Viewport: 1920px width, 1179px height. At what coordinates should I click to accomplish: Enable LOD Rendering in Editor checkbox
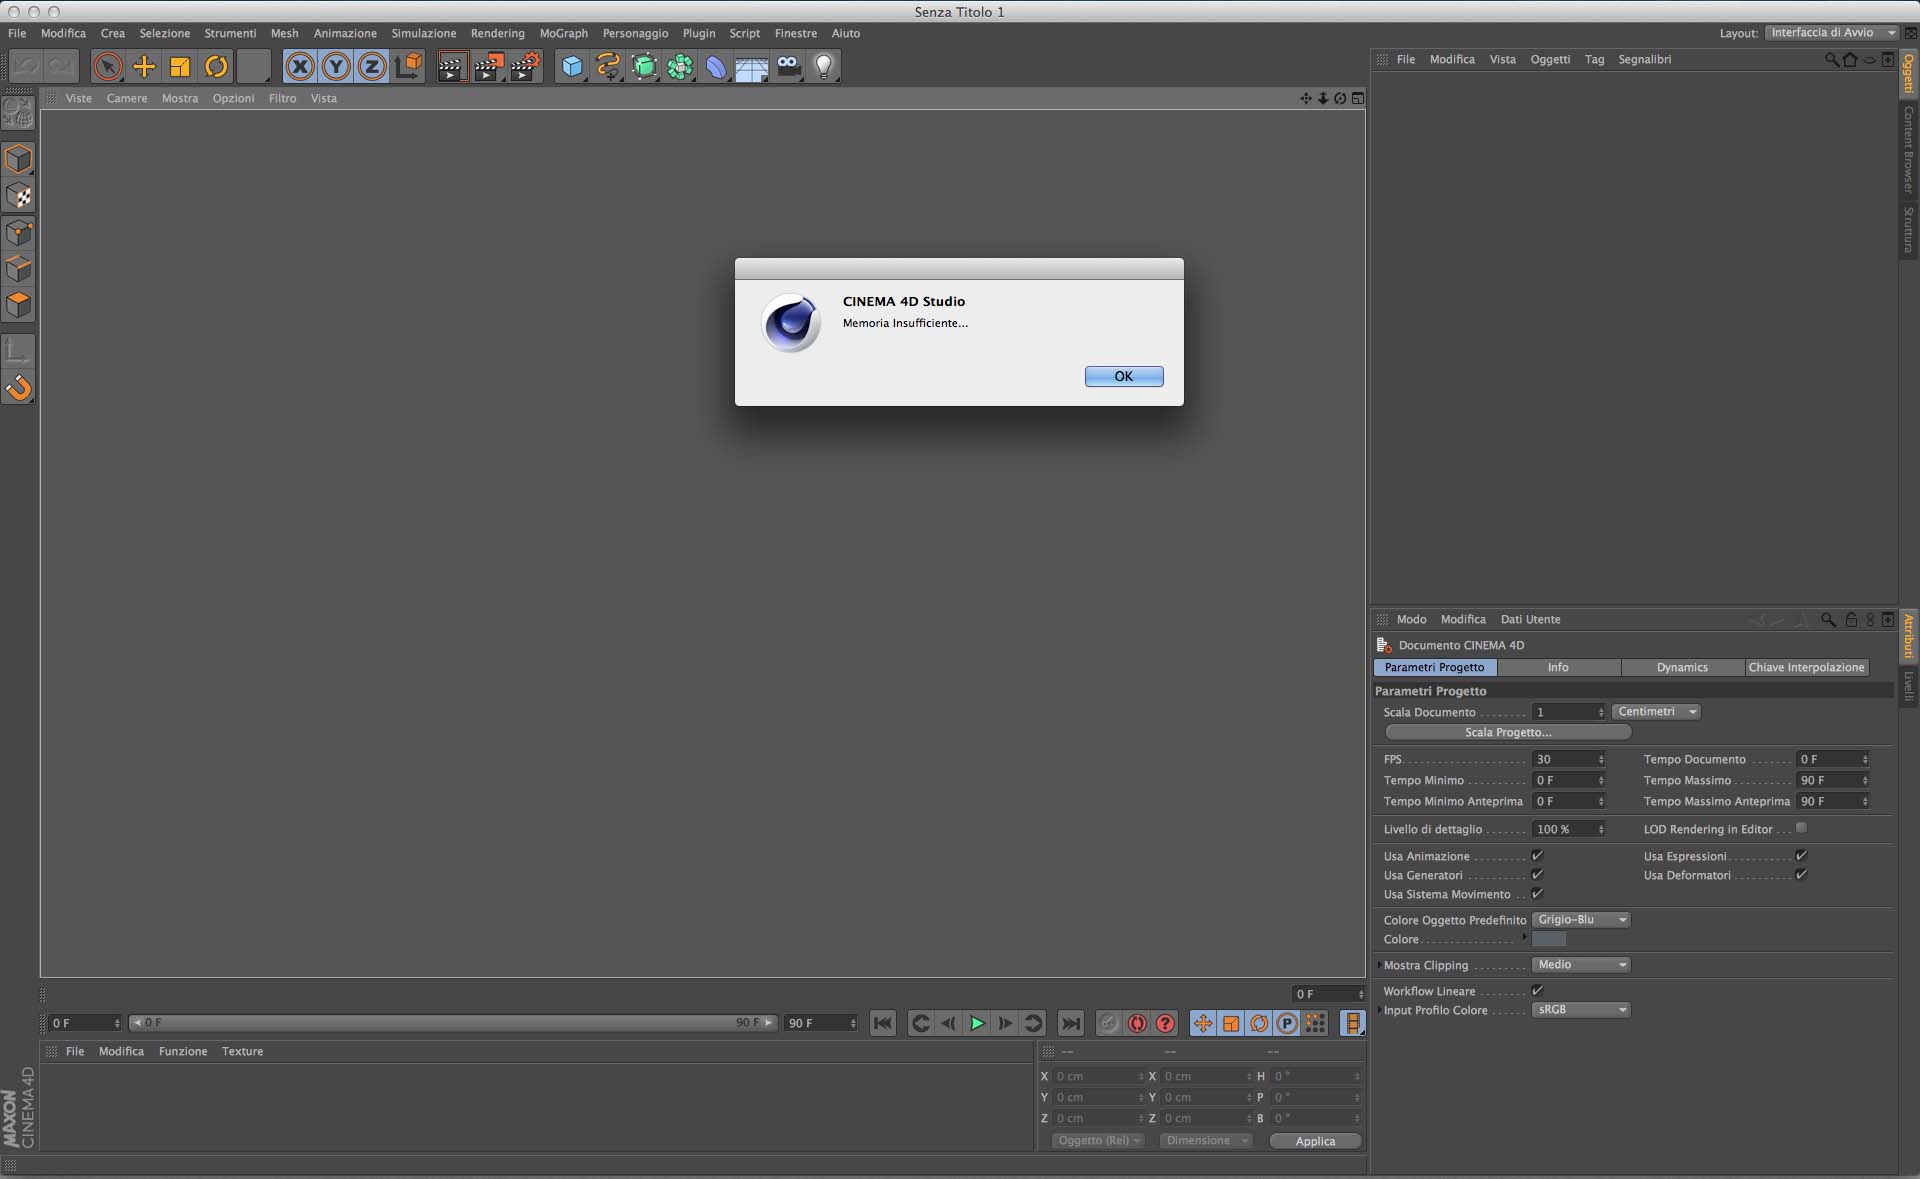(x=1801, y=828)
